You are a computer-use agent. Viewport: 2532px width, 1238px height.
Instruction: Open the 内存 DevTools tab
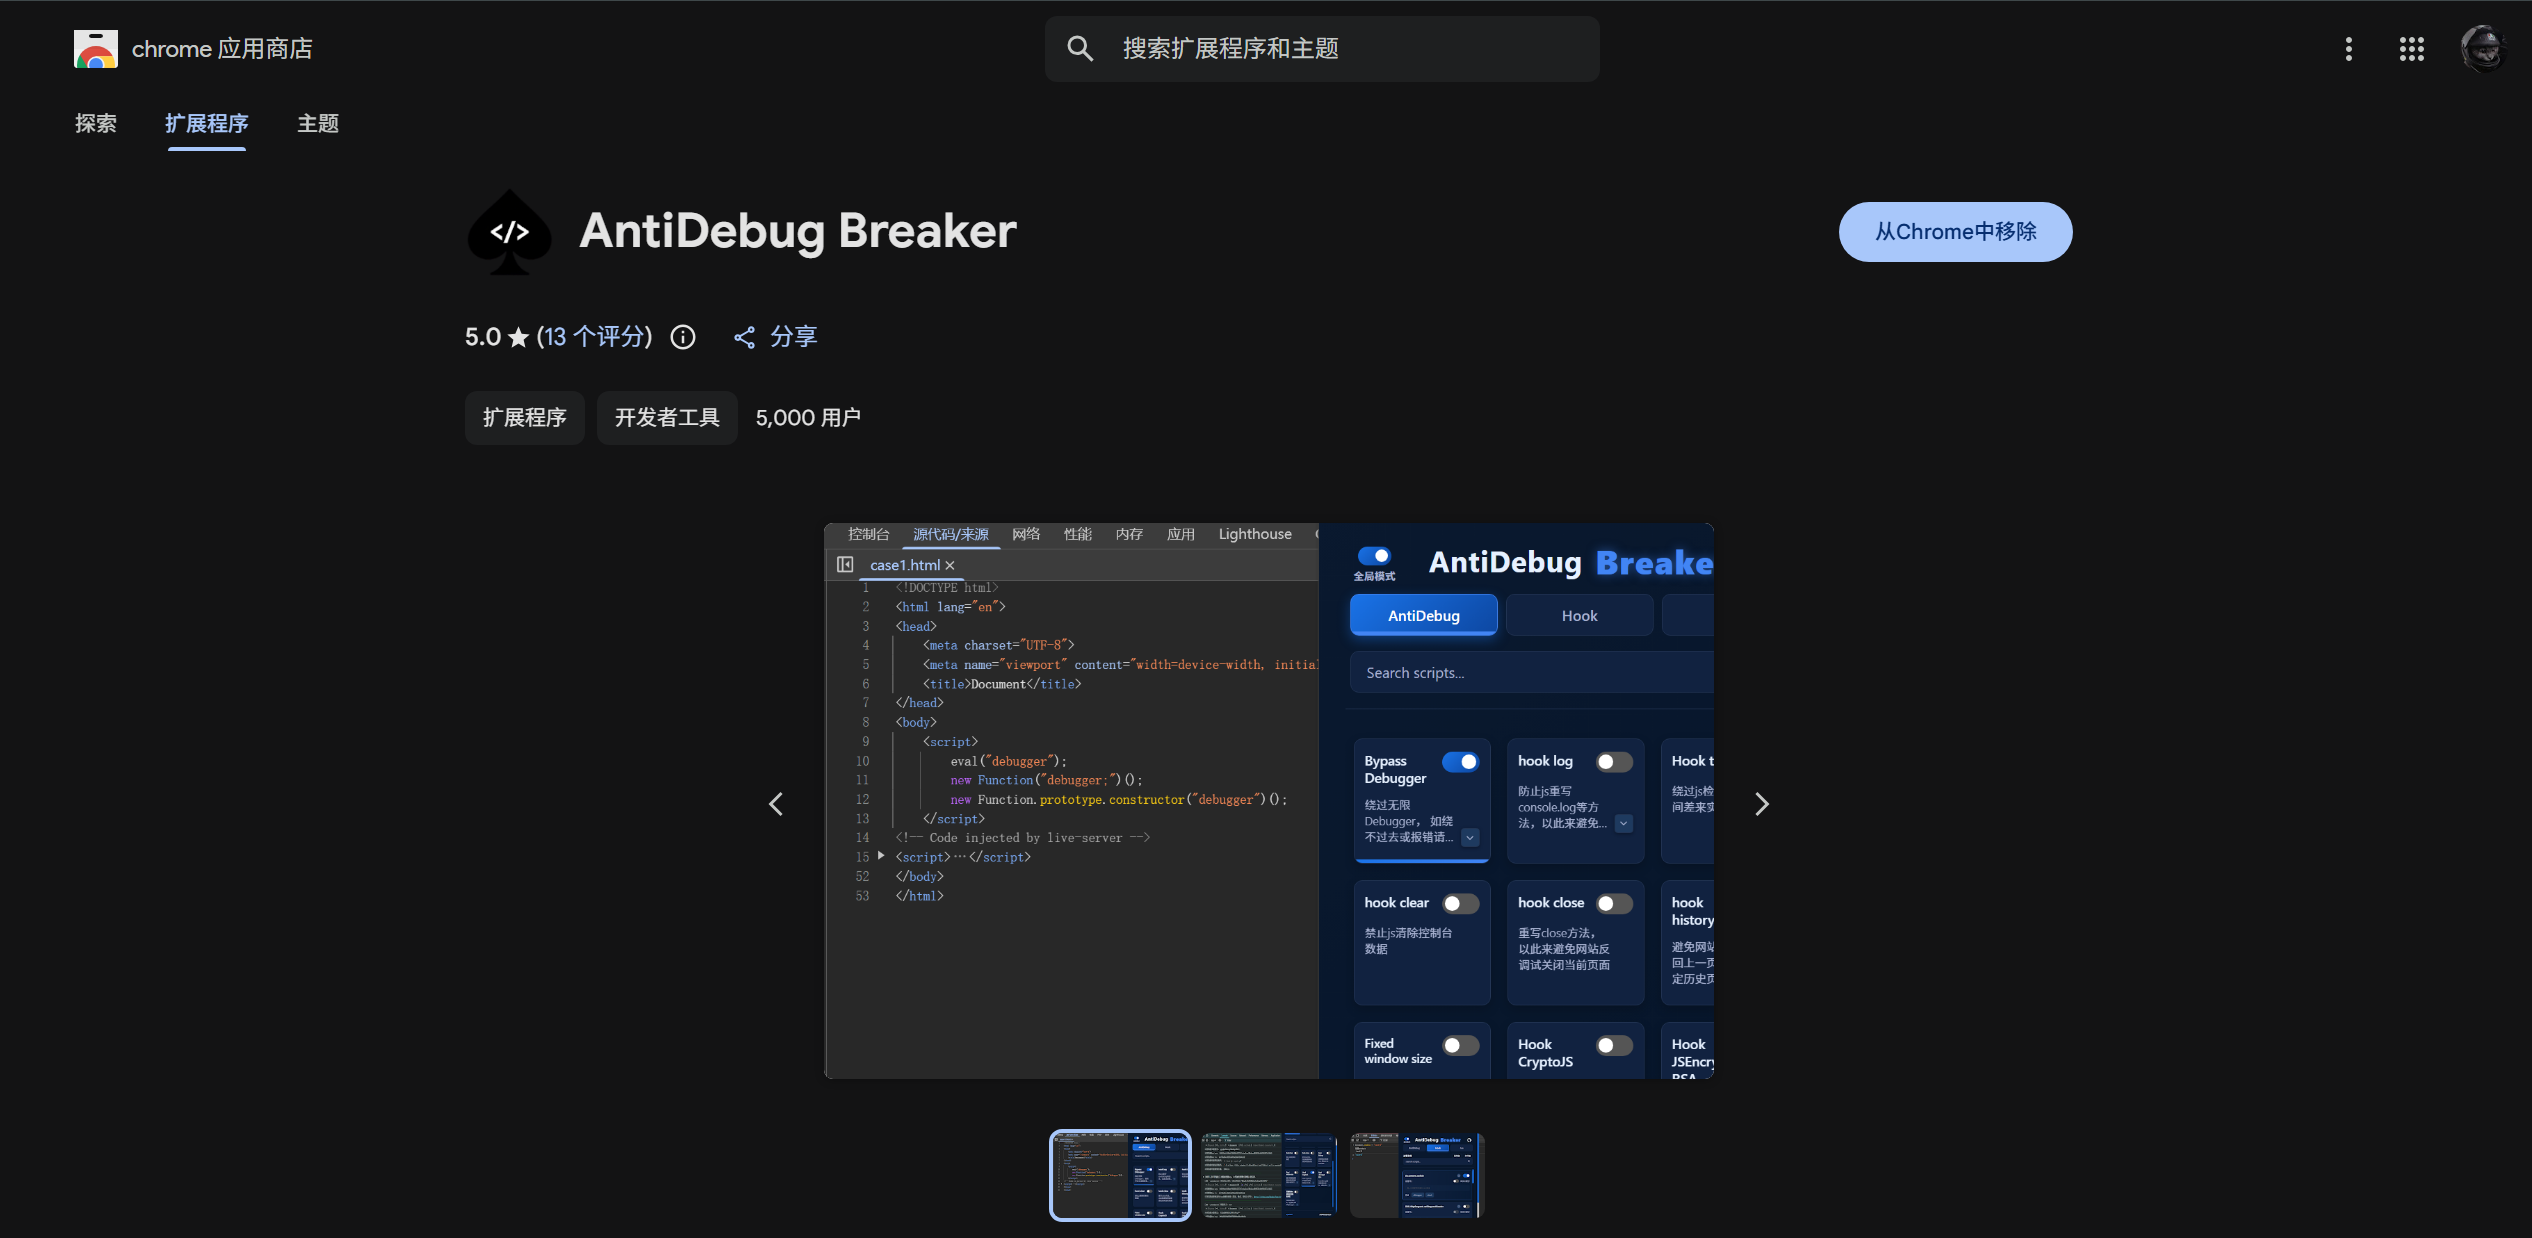[1130, 535]
